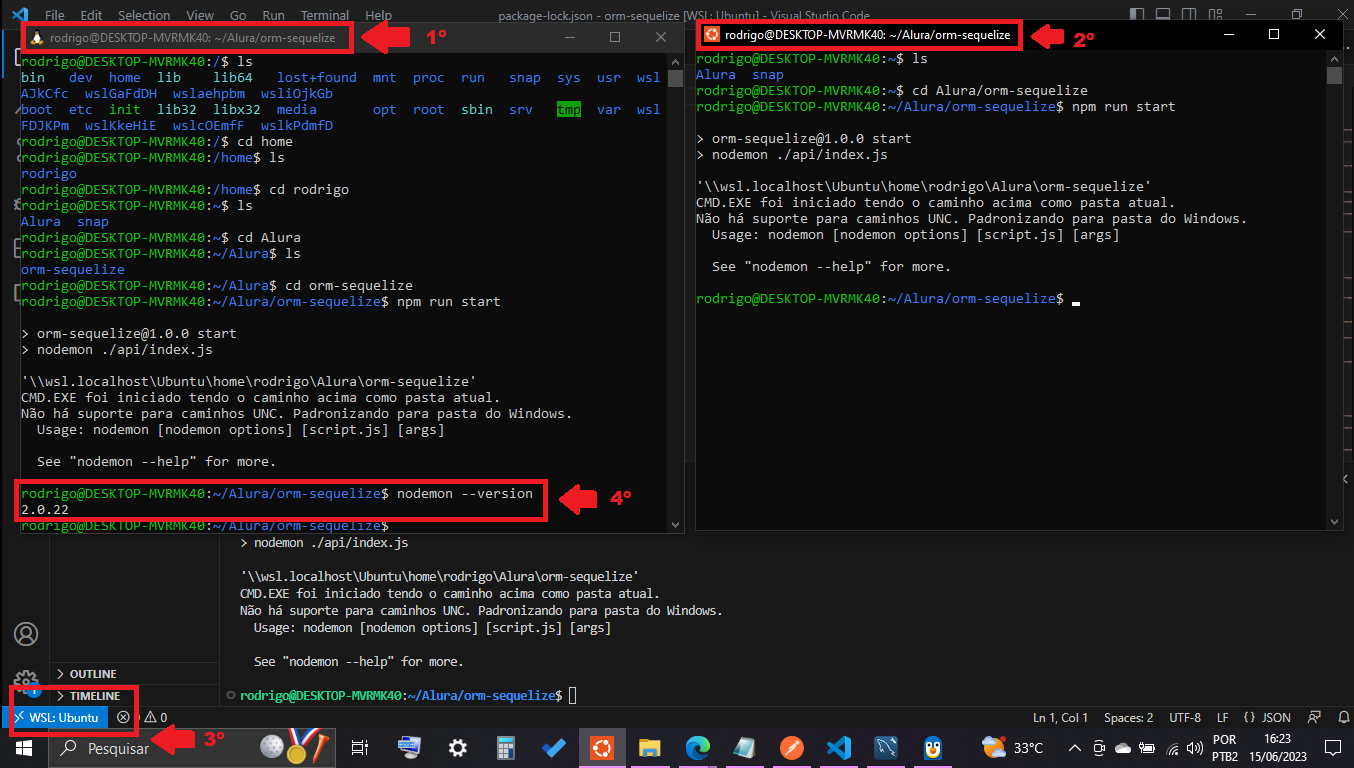Click highlighted 'tmp' folder in left terminal
Image resolution: width=1354 pixels, height=768 pixels.
pos(569,110)
